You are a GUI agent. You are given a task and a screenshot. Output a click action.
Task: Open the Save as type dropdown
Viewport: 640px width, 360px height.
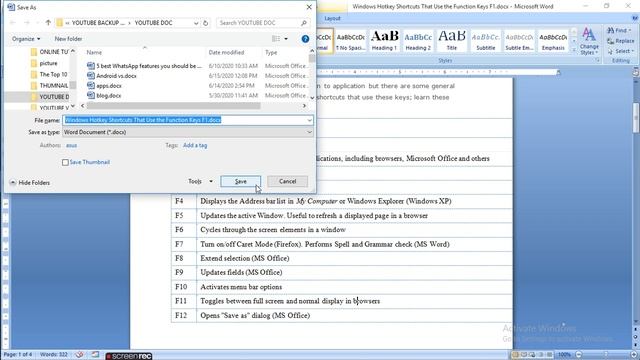309,132
